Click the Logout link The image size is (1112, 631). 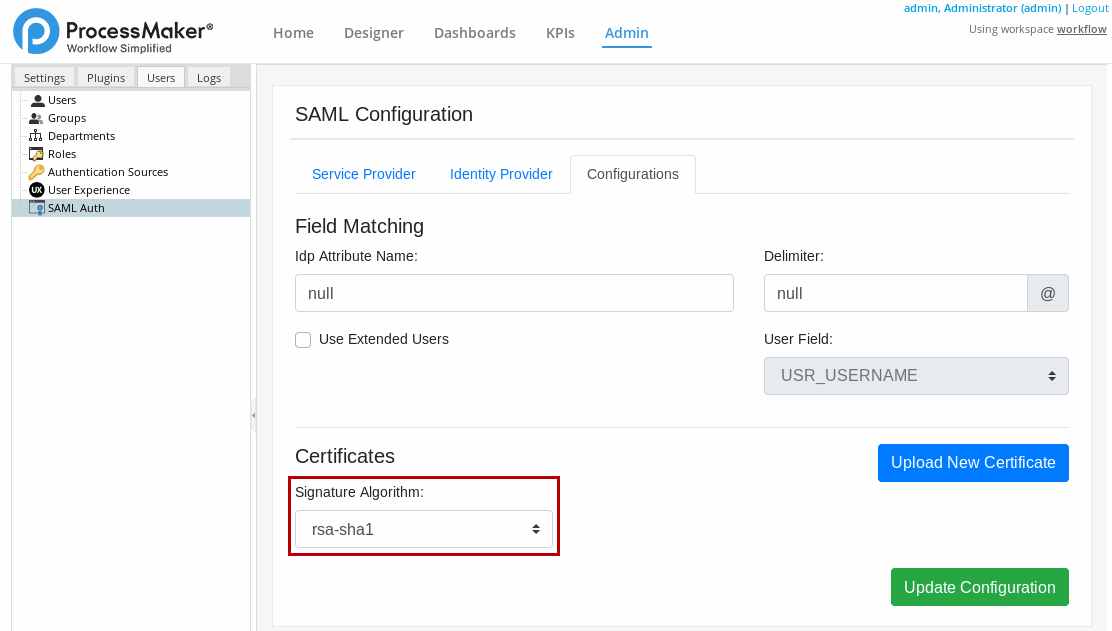(1089, 8)
